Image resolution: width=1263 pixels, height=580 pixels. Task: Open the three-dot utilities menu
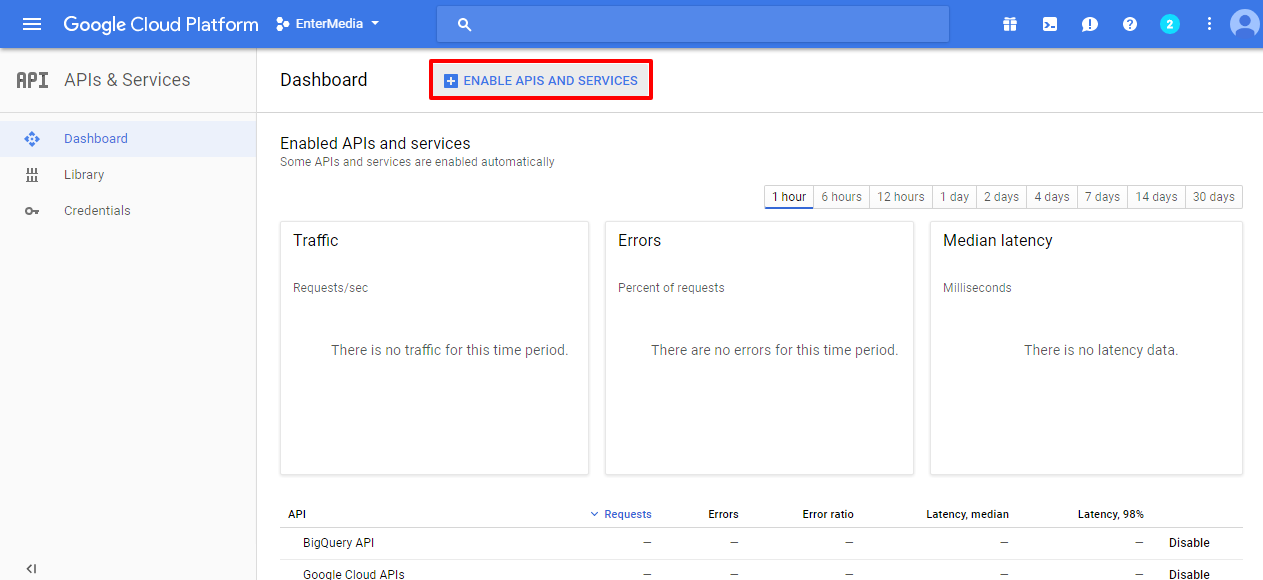(x=1210, y=24)
